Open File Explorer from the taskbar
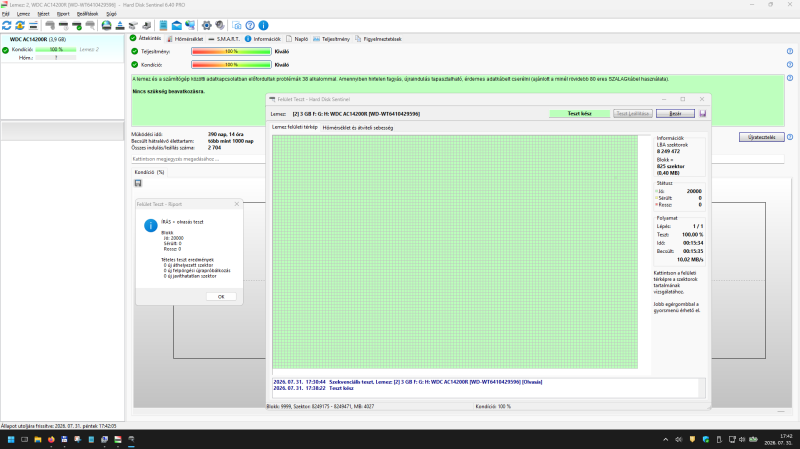This screenshot has width=800, height=449. click(x=38, y=439)
